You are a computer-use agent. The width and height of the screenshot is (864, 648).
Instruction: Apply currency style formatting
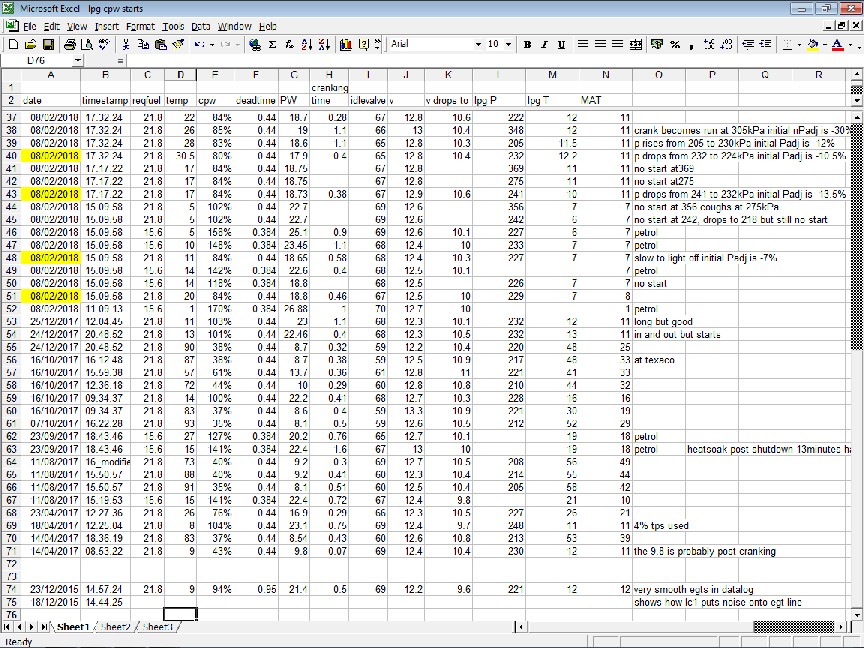click(657, 45)
